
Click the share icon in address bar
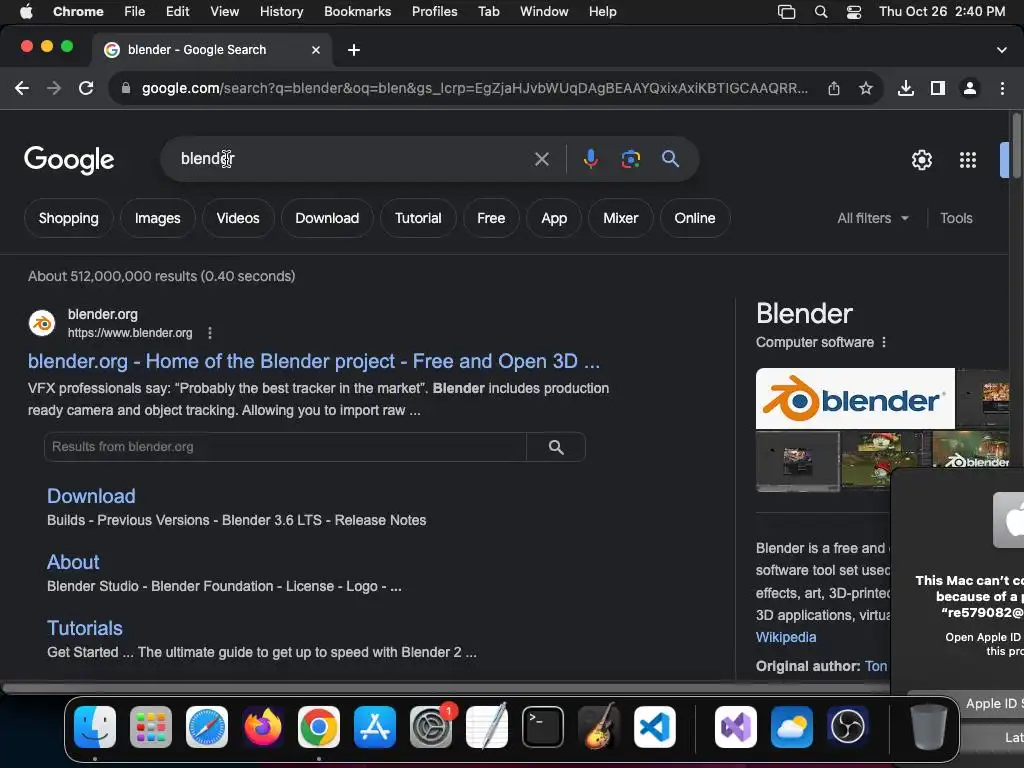coord(834,88)
